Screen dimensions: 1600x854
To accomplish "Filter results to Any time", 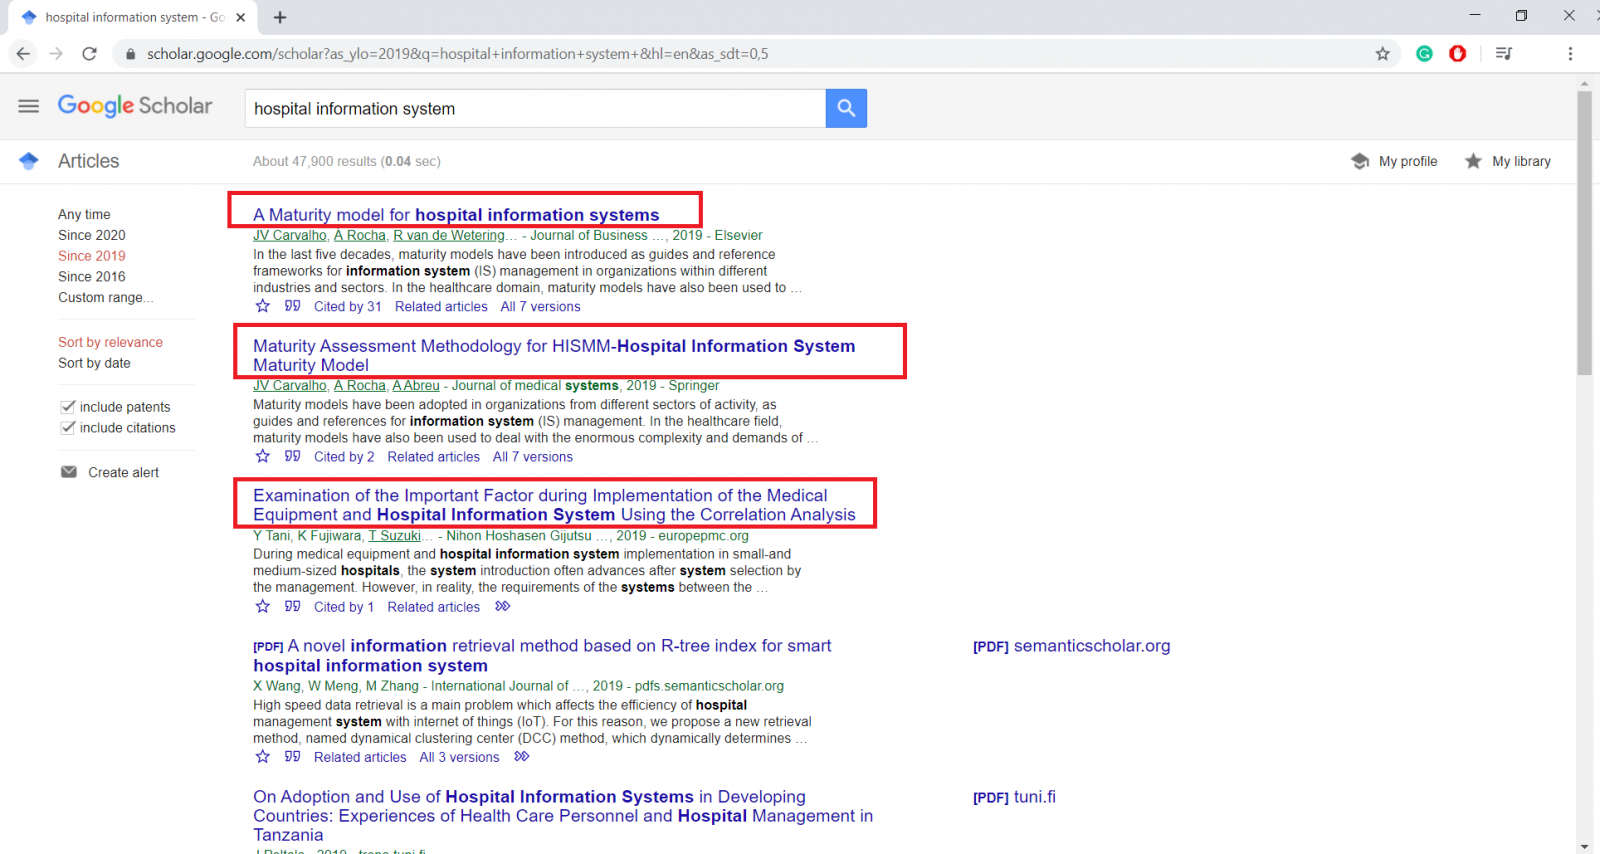I will pyautogui.click(x=84, y=214).
